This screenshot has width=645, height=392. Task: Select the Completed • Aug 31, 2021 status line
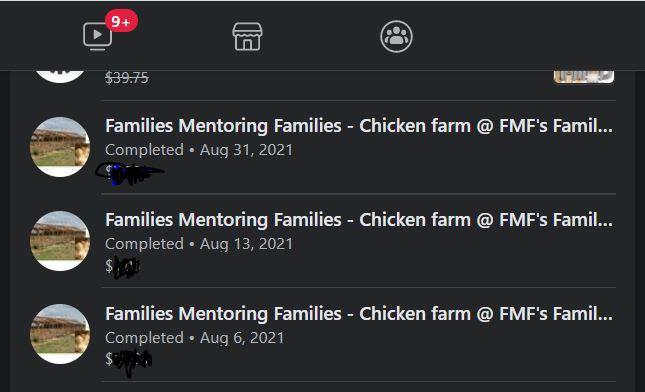tap(199, 150)
